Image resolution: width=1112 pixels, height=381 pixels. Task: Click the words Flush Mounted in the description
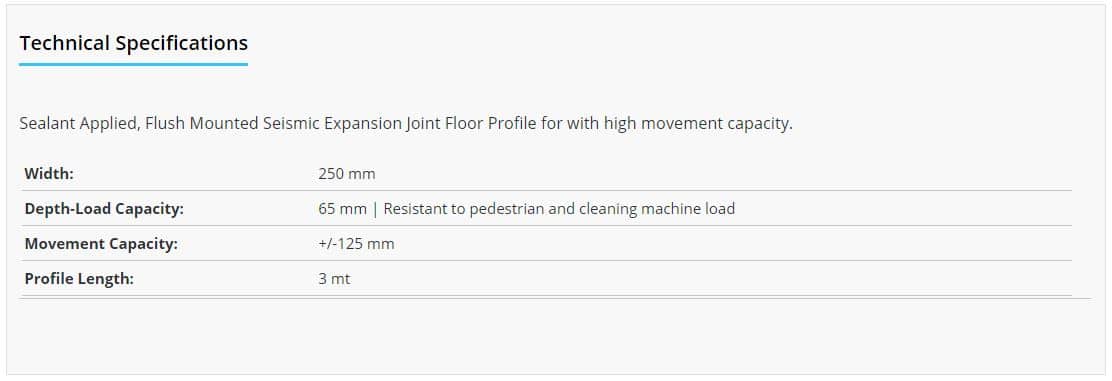click(202, 123)
